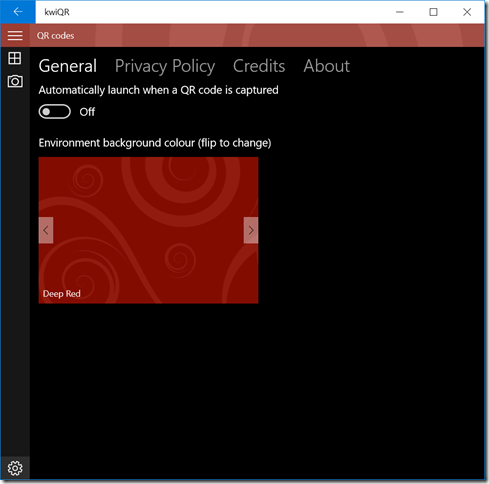The image size is (489, 484).
Task: Click the Deep Red label
Action: (x=62, y=294)
